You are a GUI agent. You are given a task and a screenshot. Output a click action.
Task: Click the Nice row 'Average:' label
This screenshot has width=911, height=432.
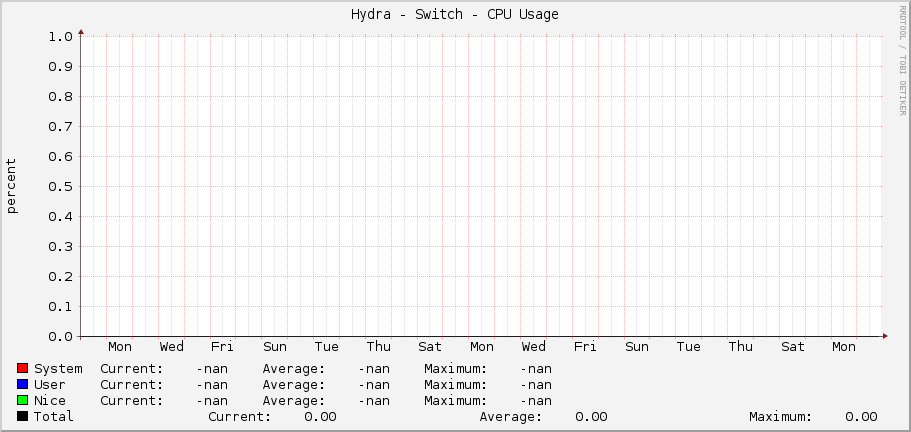293,401
